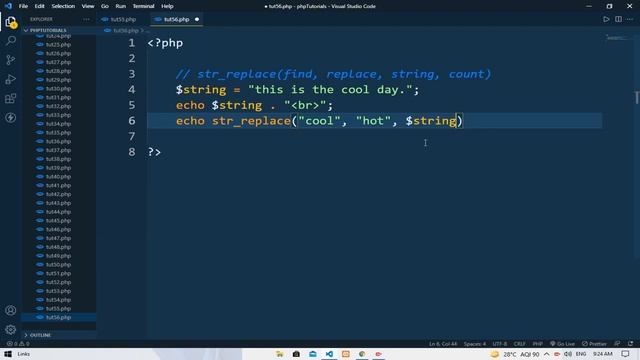The width and height of the screenshot is (640, 360).
Task: Open Windows Action Center notifications
Action: pyautogui.click(x=625, y=354)
